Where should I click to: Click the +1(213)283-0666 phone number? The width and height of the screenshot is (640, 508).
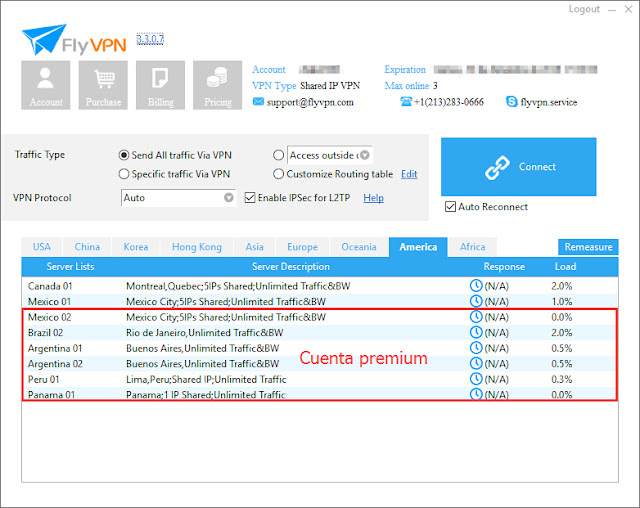click(x=449, y=102)
